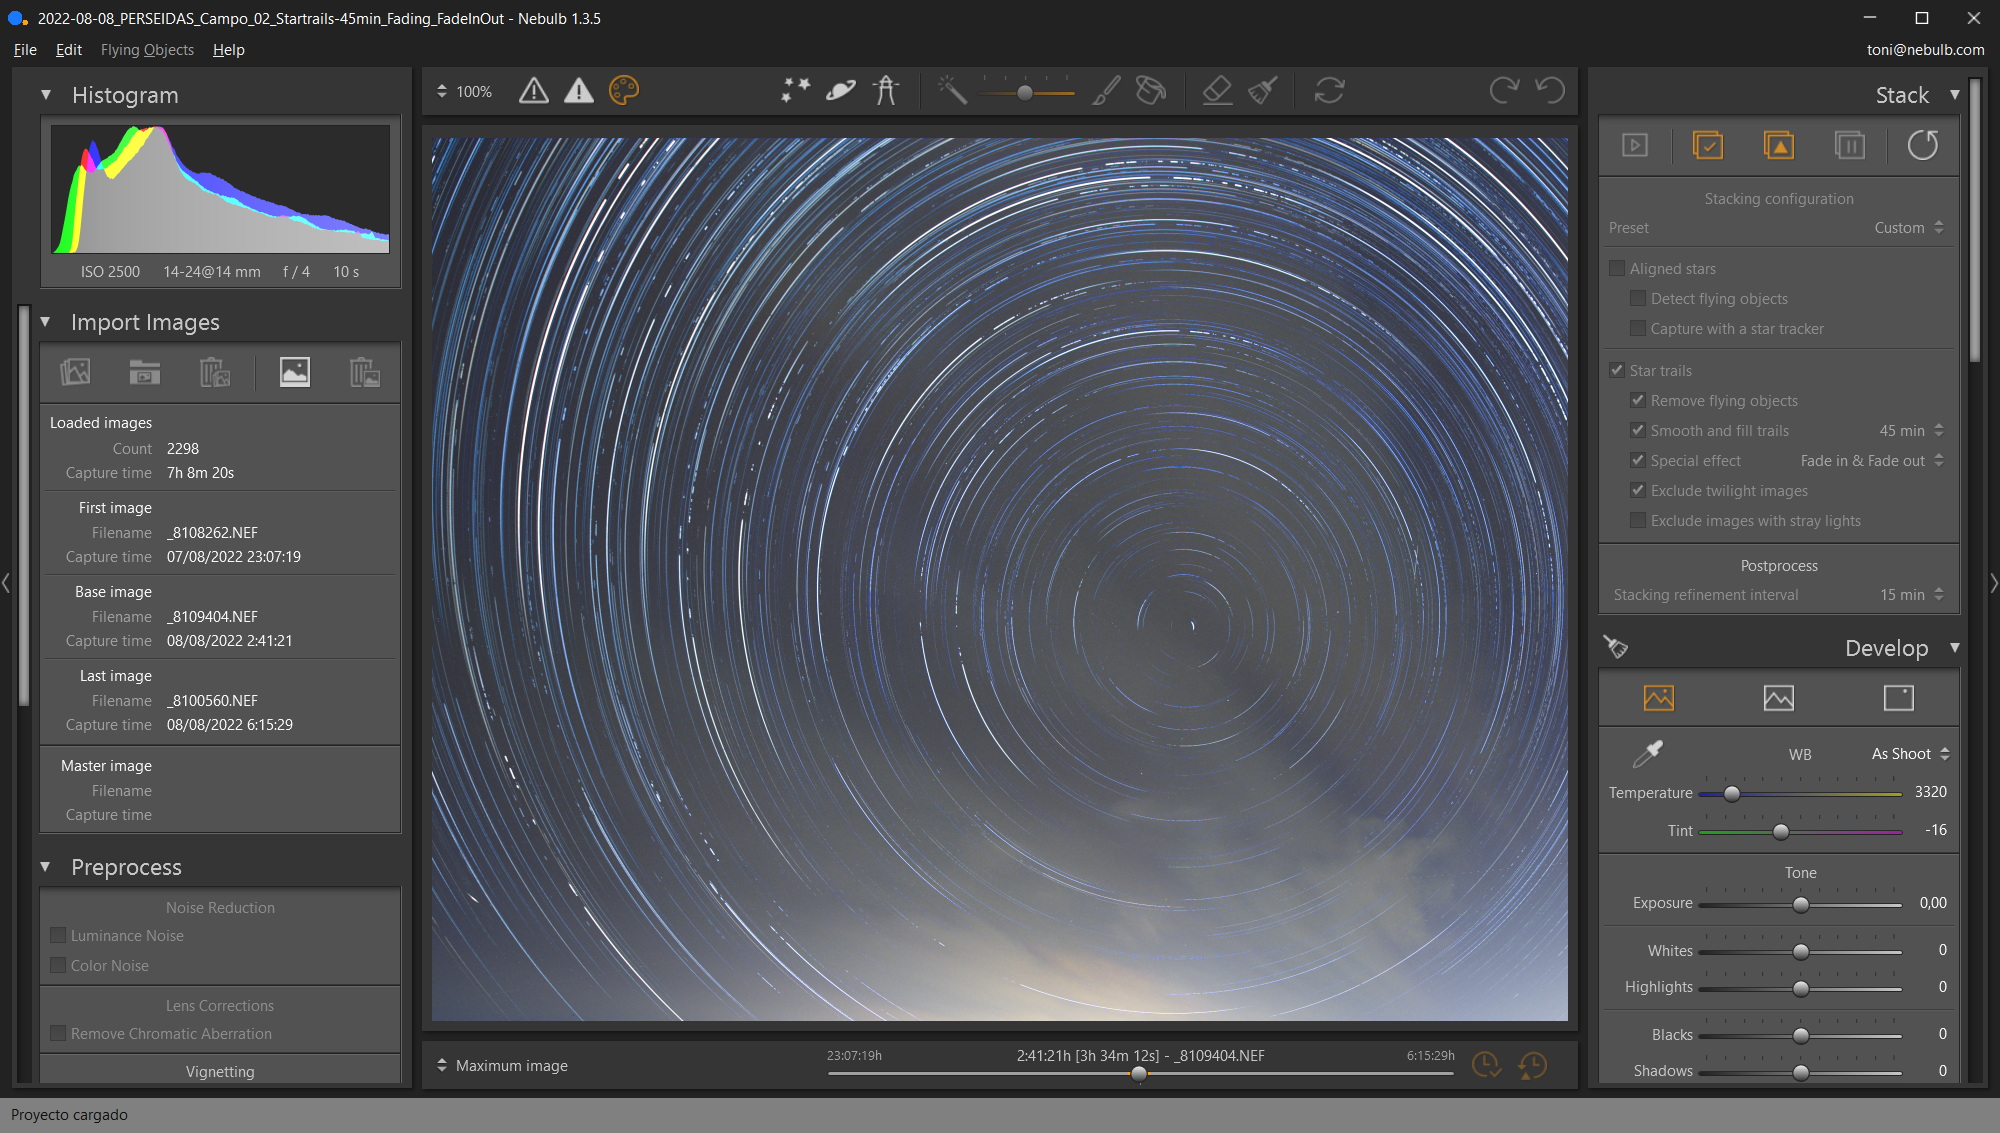The width and height of the screenshot is (2000, 1133).
Task: Click the filled warning triangle icon
Action: coord(578,91)
